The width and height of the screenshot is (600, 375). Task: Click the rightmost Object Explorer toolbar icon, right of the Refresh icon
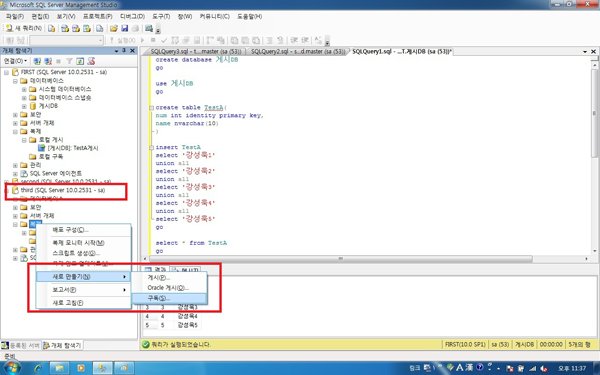[91, 61]
